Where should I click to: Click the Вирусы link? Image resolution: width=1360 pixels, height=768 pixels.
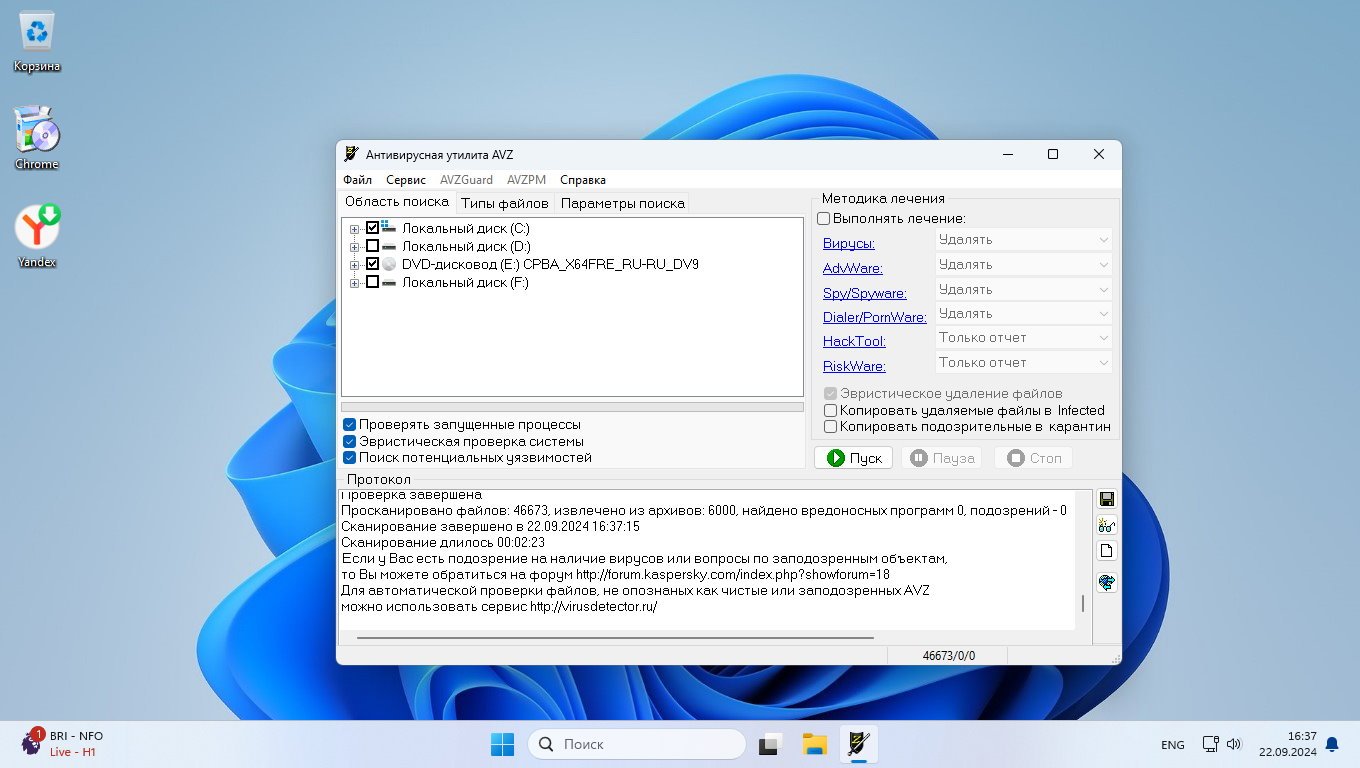pyautogui.click(x=848, y=243)
